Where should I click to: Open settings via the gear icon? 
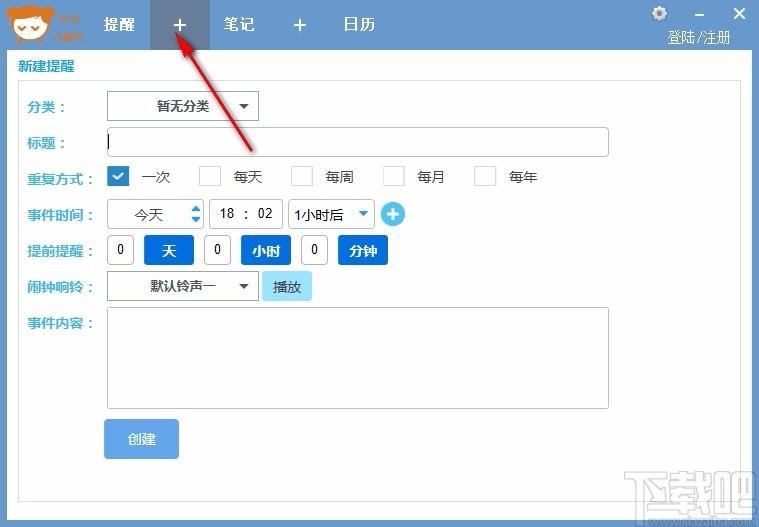pos(659,14)
